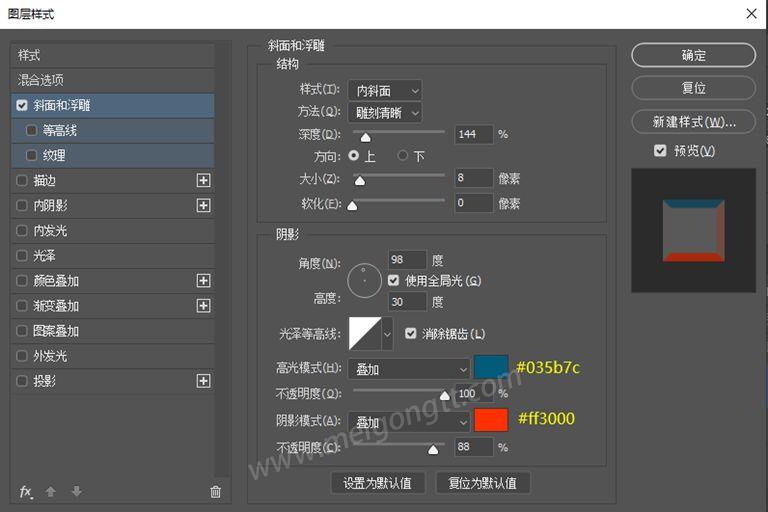Click the 新建样式 button
This screenshot has height=512, width=768.
pos(694,122)
